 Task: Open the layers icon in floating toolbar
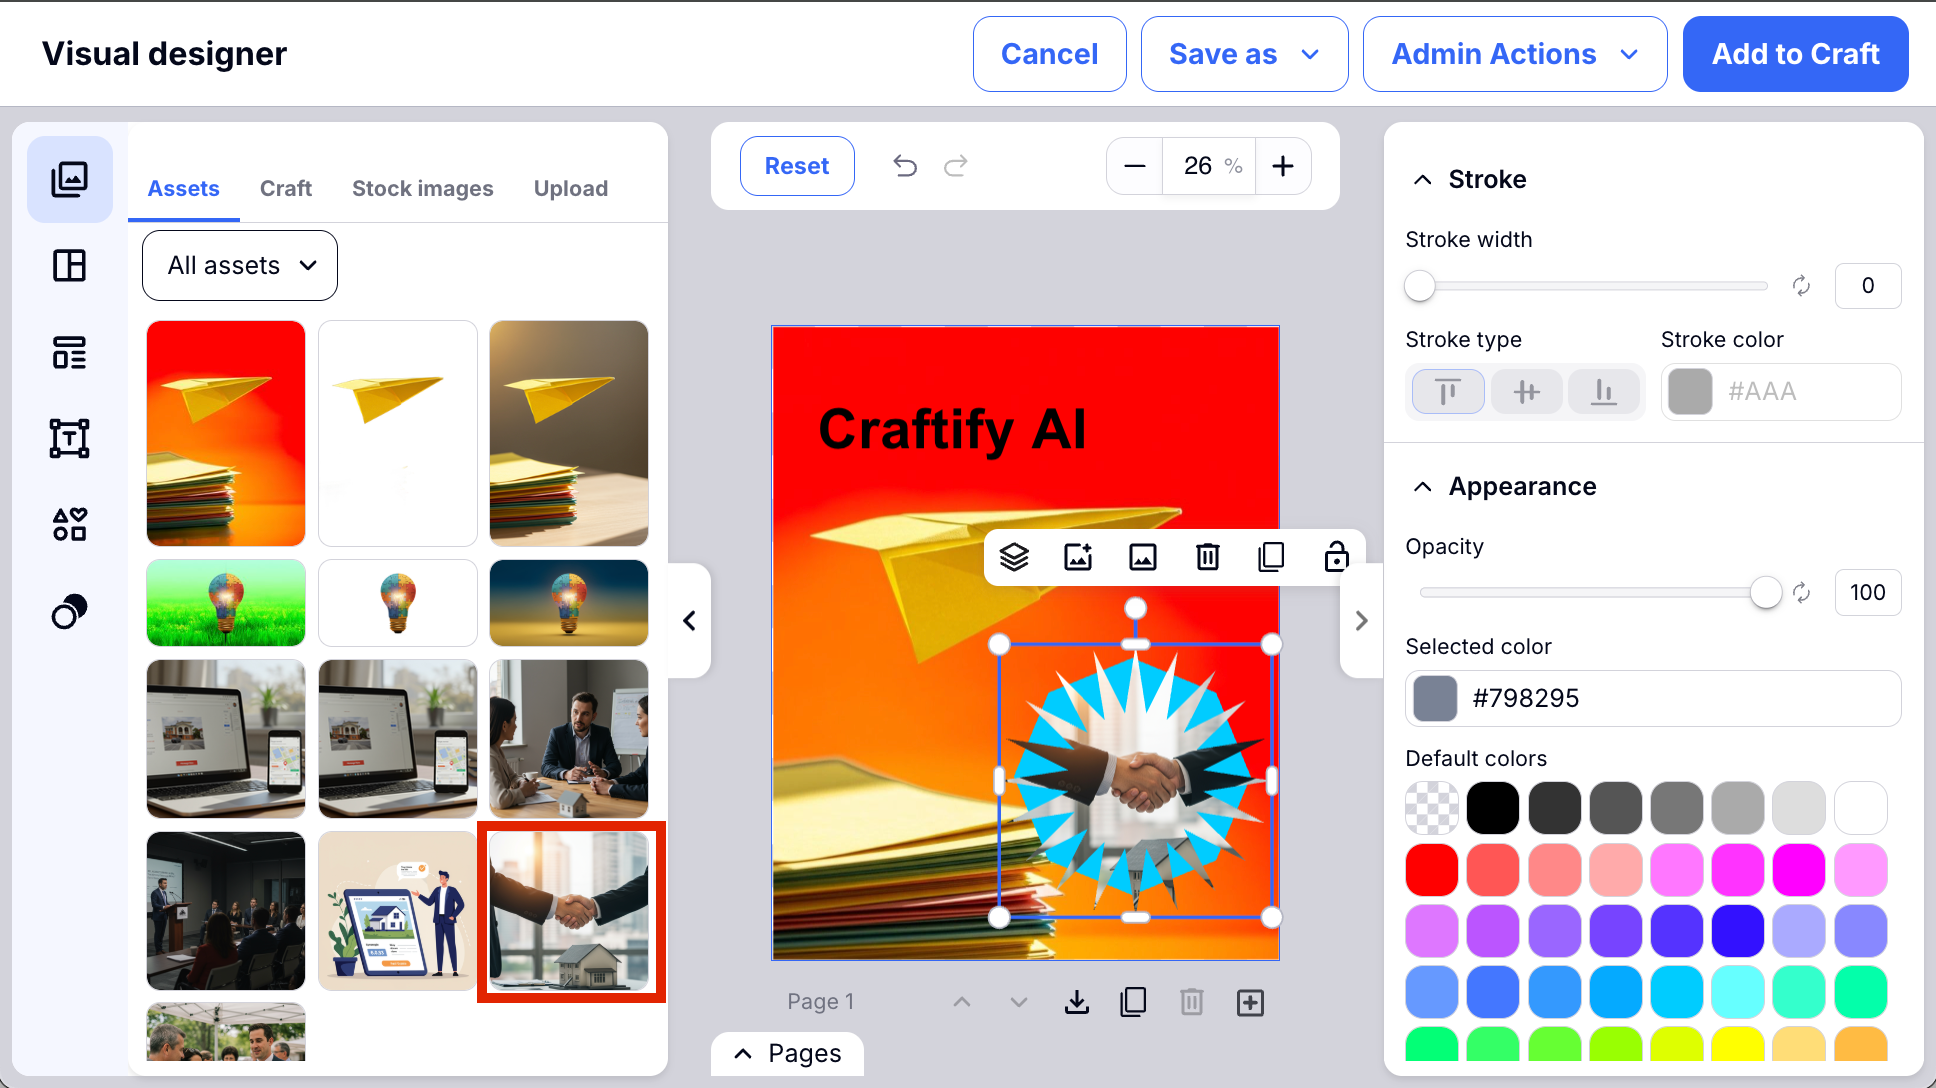1014,557
